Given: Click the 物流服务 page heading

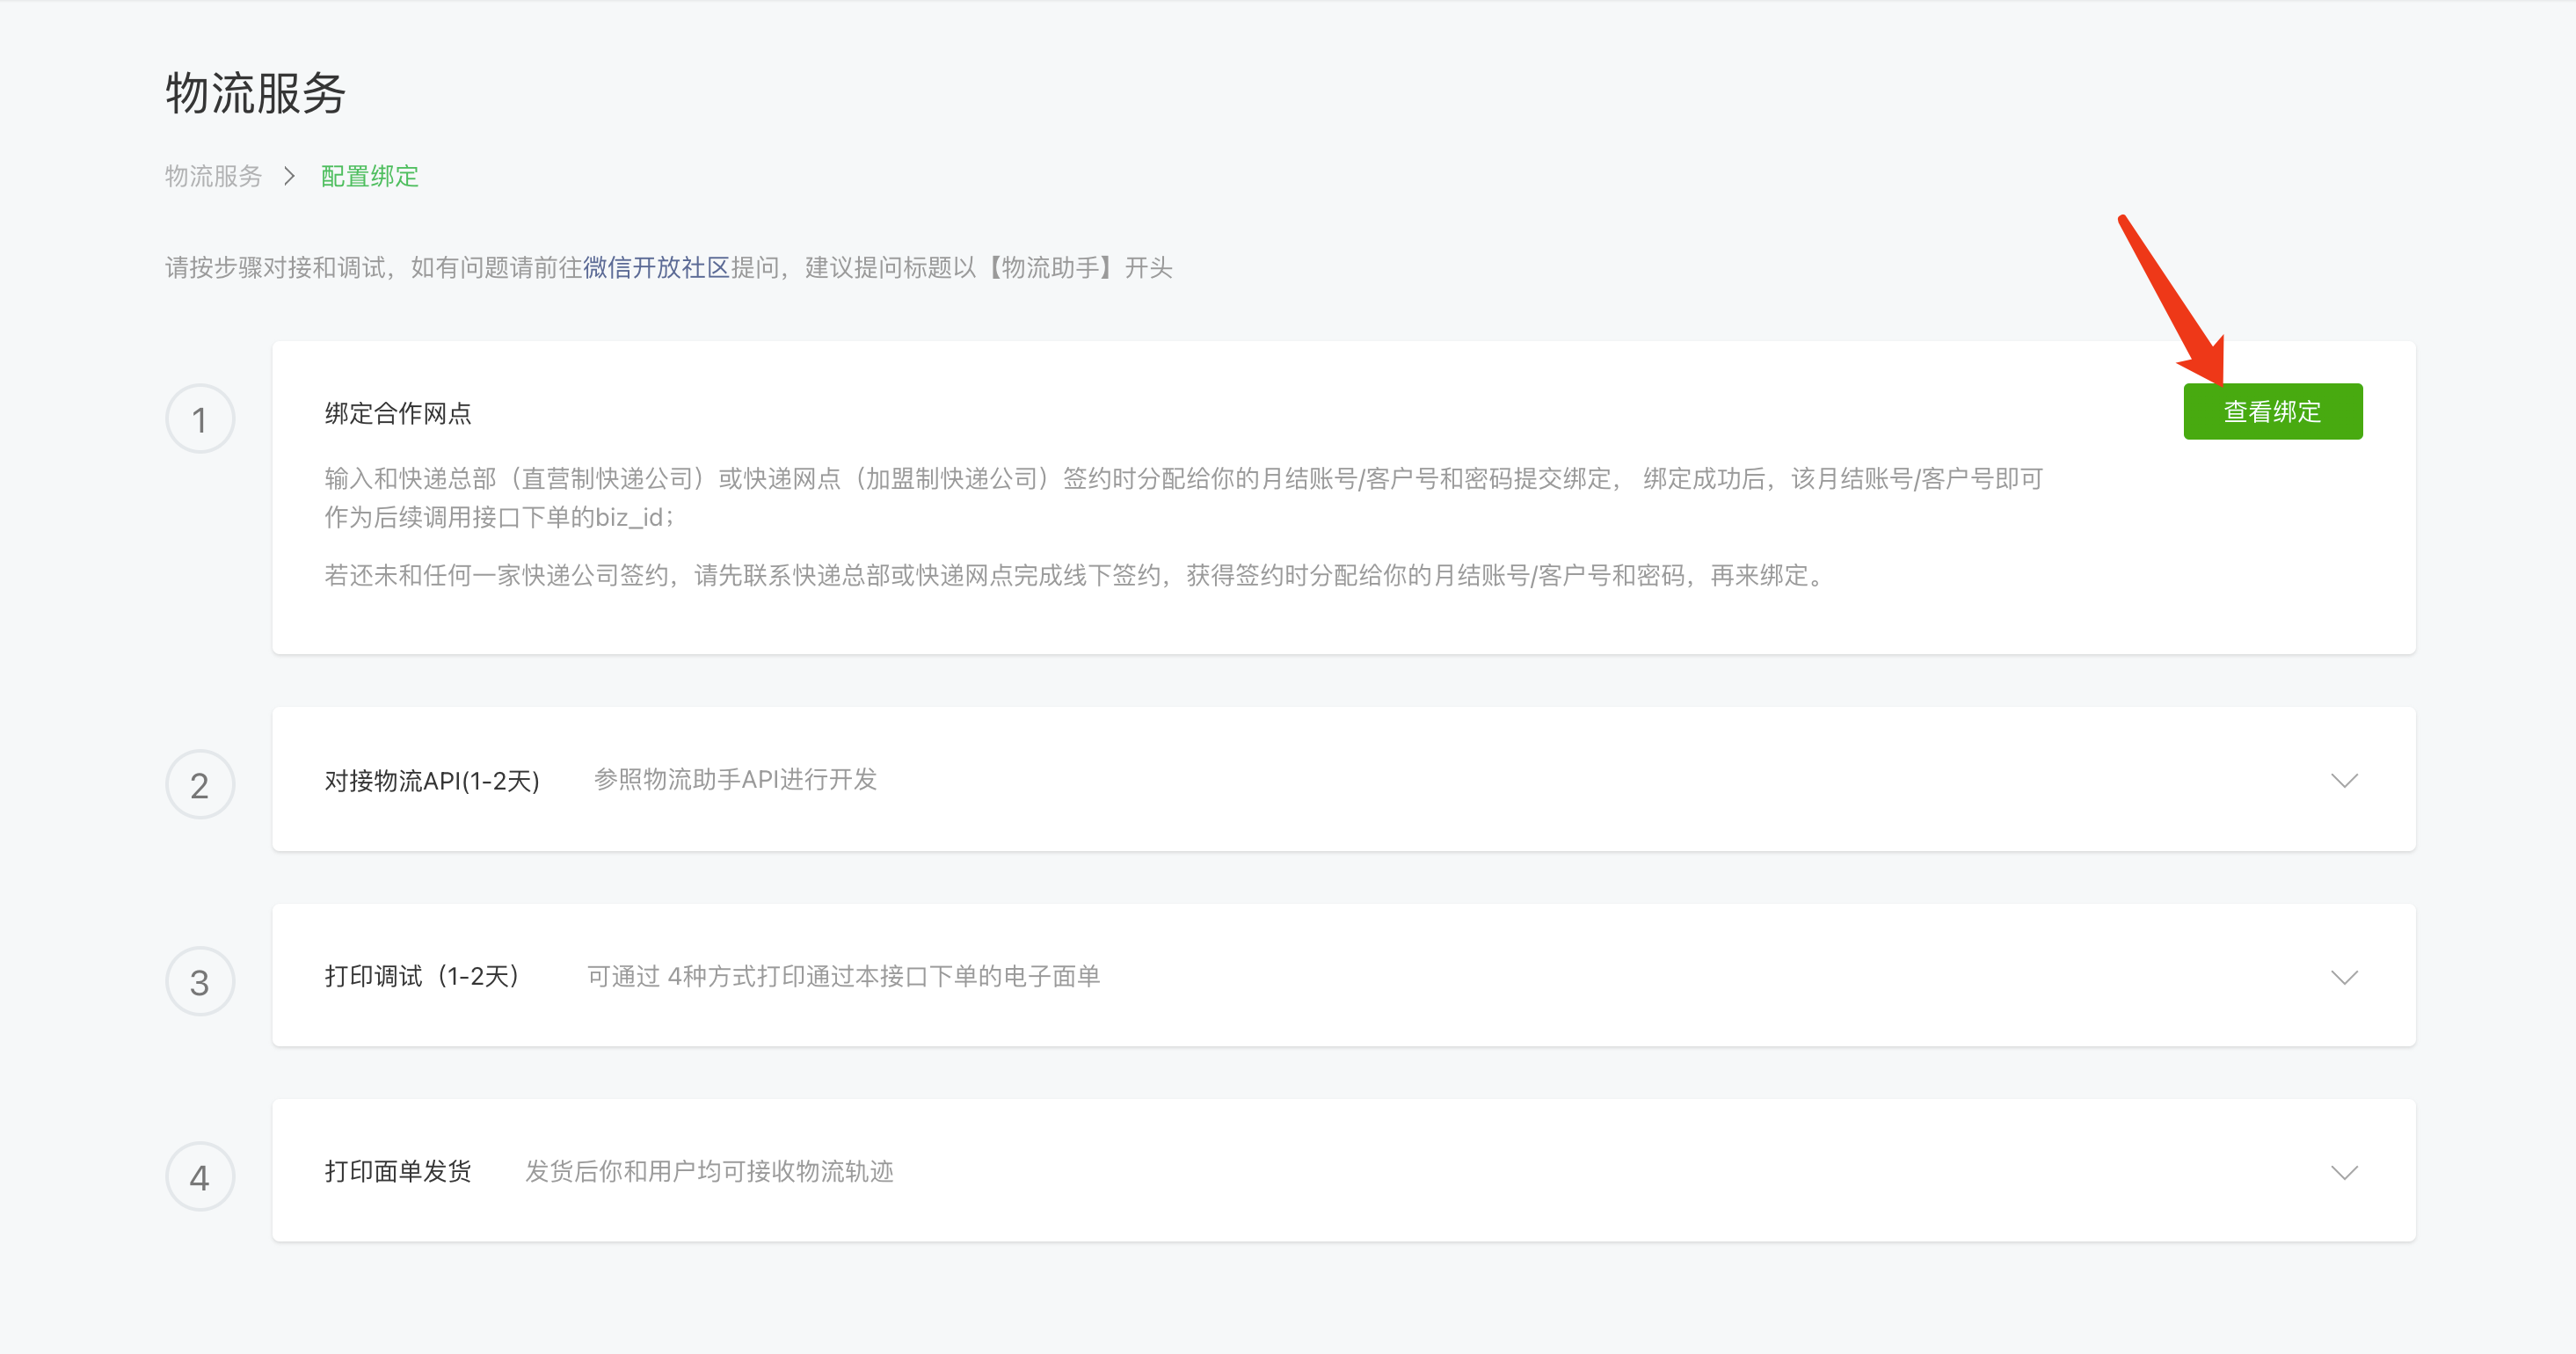Looking at the screenshot, I should point(255,93).
